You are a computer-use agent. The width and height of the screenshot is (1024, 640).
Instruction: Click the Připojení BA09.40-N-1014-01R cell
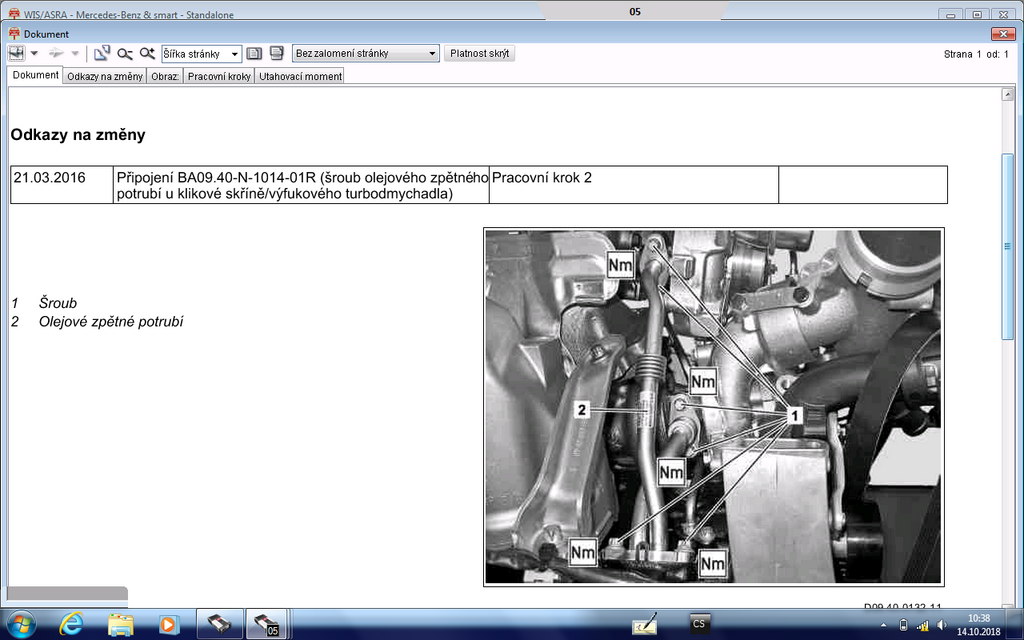[x=302, y=185]
